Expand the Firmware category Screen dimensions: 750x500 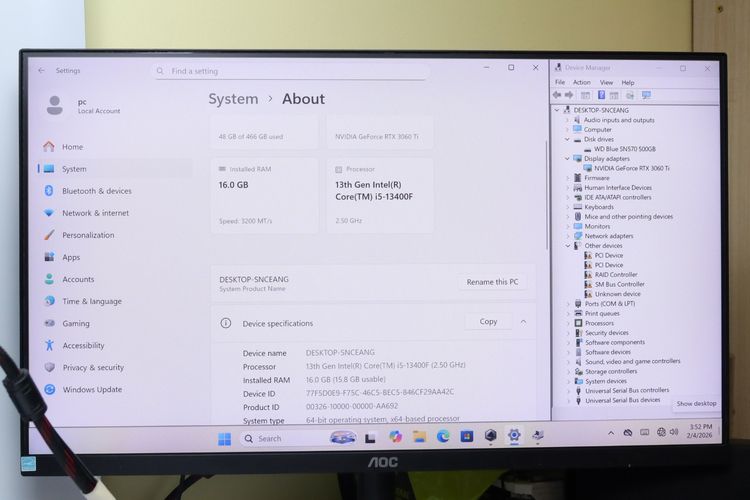[x=568, y=178]
